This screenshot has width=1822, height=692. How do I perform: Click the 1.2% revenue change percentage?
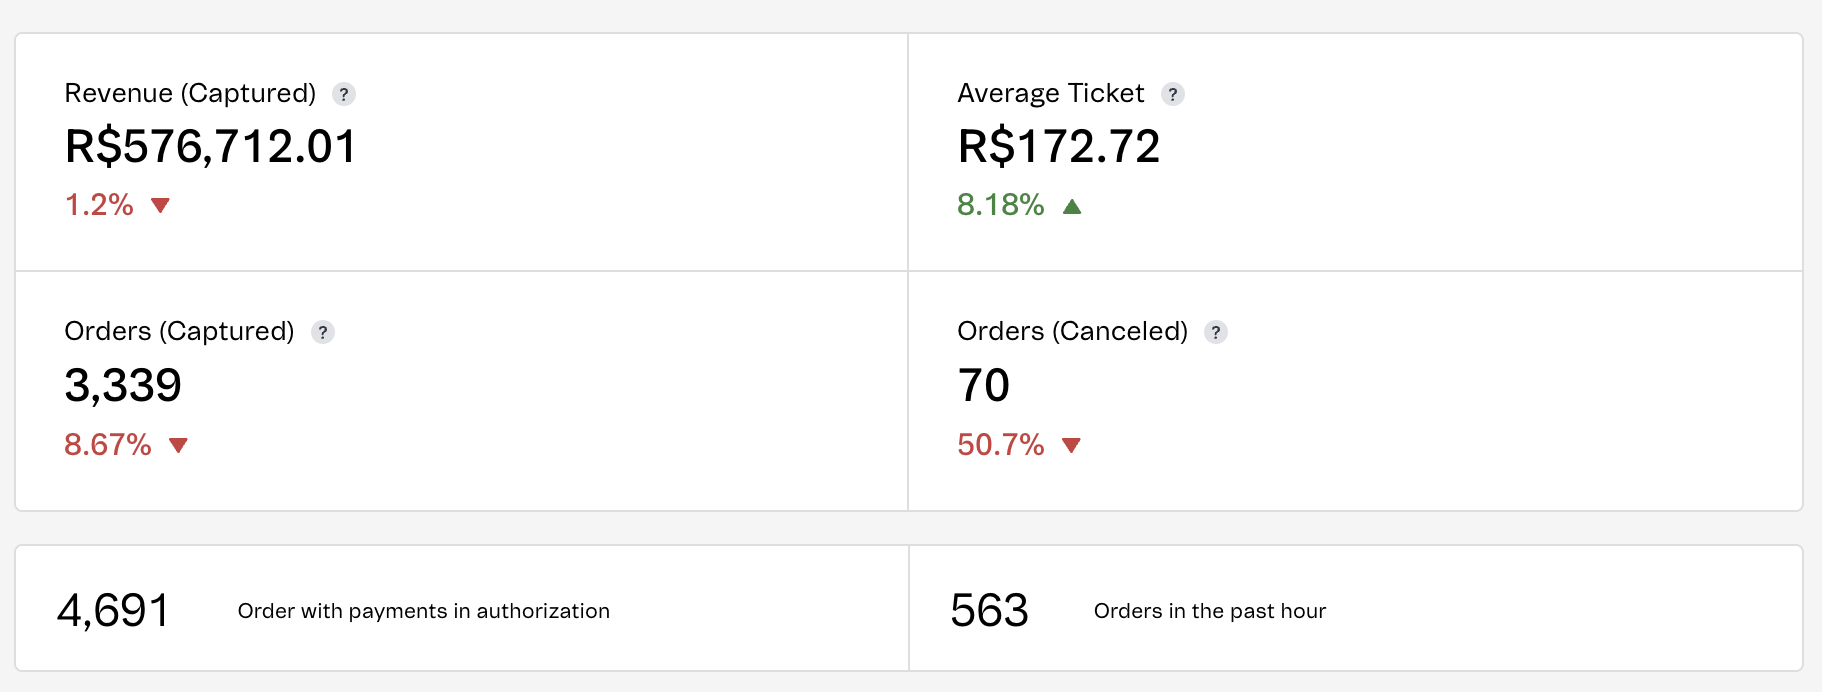coord(99,205)
